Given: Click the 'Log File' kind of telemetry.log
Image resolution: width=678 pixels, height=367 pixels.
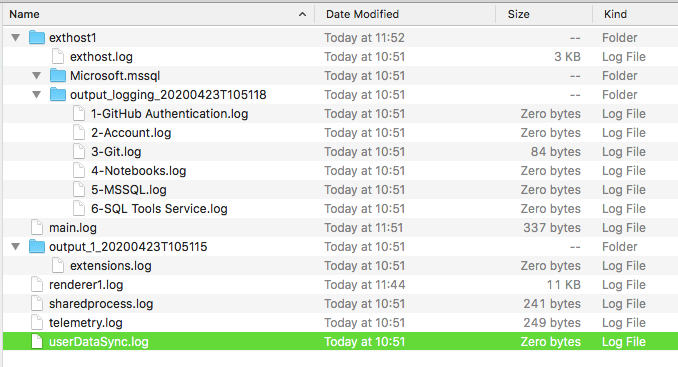Looking at the screenshot, I should point(624,323).
